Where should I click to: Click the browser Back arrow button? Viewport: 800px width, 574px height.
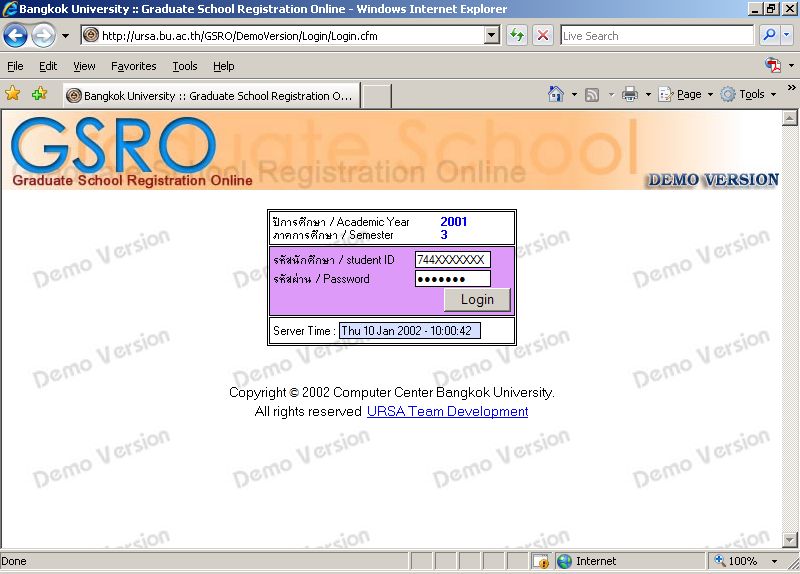15,36
